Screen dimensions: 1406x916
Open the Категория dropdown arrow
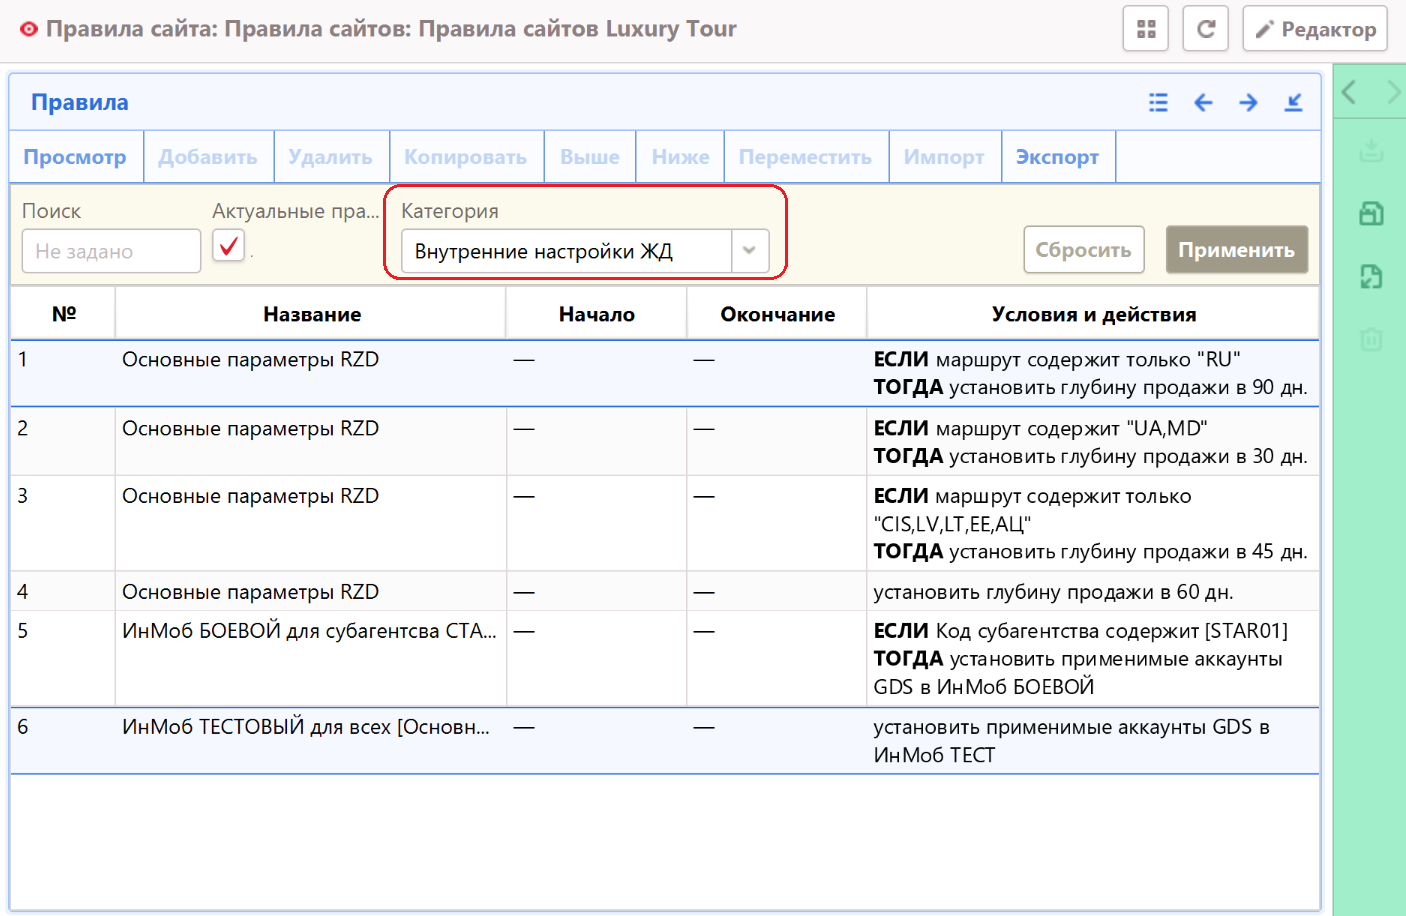(x=749, y=251)
